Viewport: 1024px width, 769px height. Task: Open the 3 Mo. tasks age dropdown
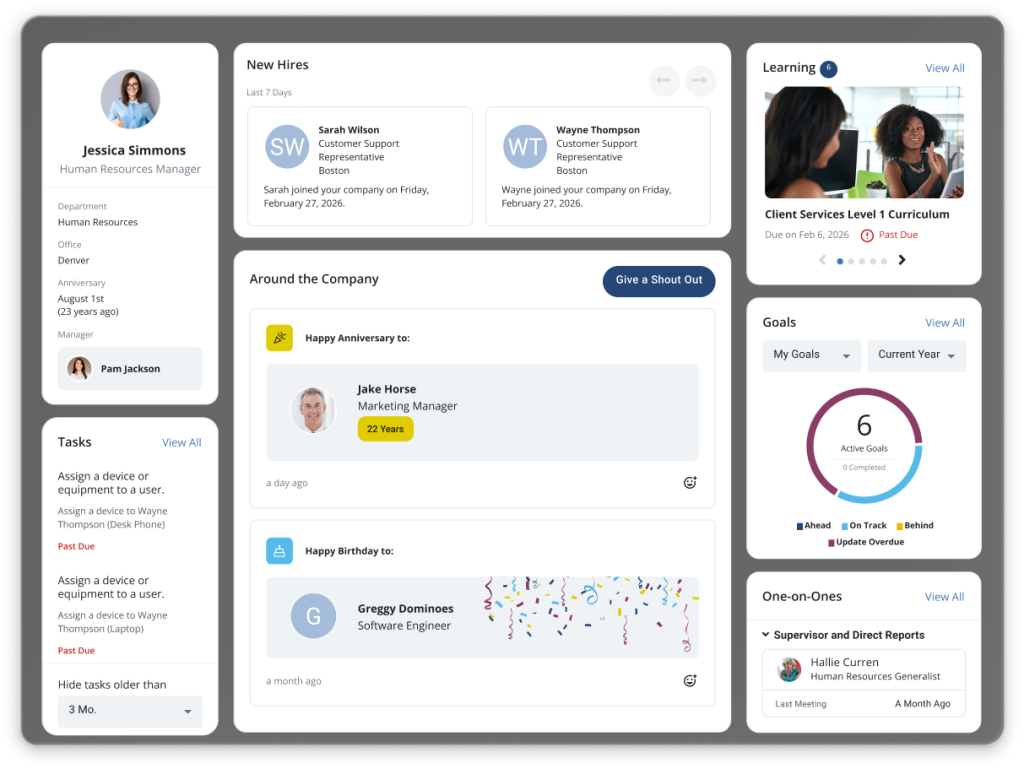(x=130, y=711)
